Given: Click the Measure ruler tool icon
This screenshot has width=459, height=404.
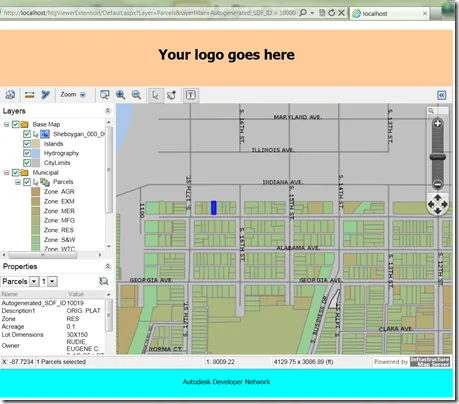Looking at the screenshot, I should tap(30, 95).
